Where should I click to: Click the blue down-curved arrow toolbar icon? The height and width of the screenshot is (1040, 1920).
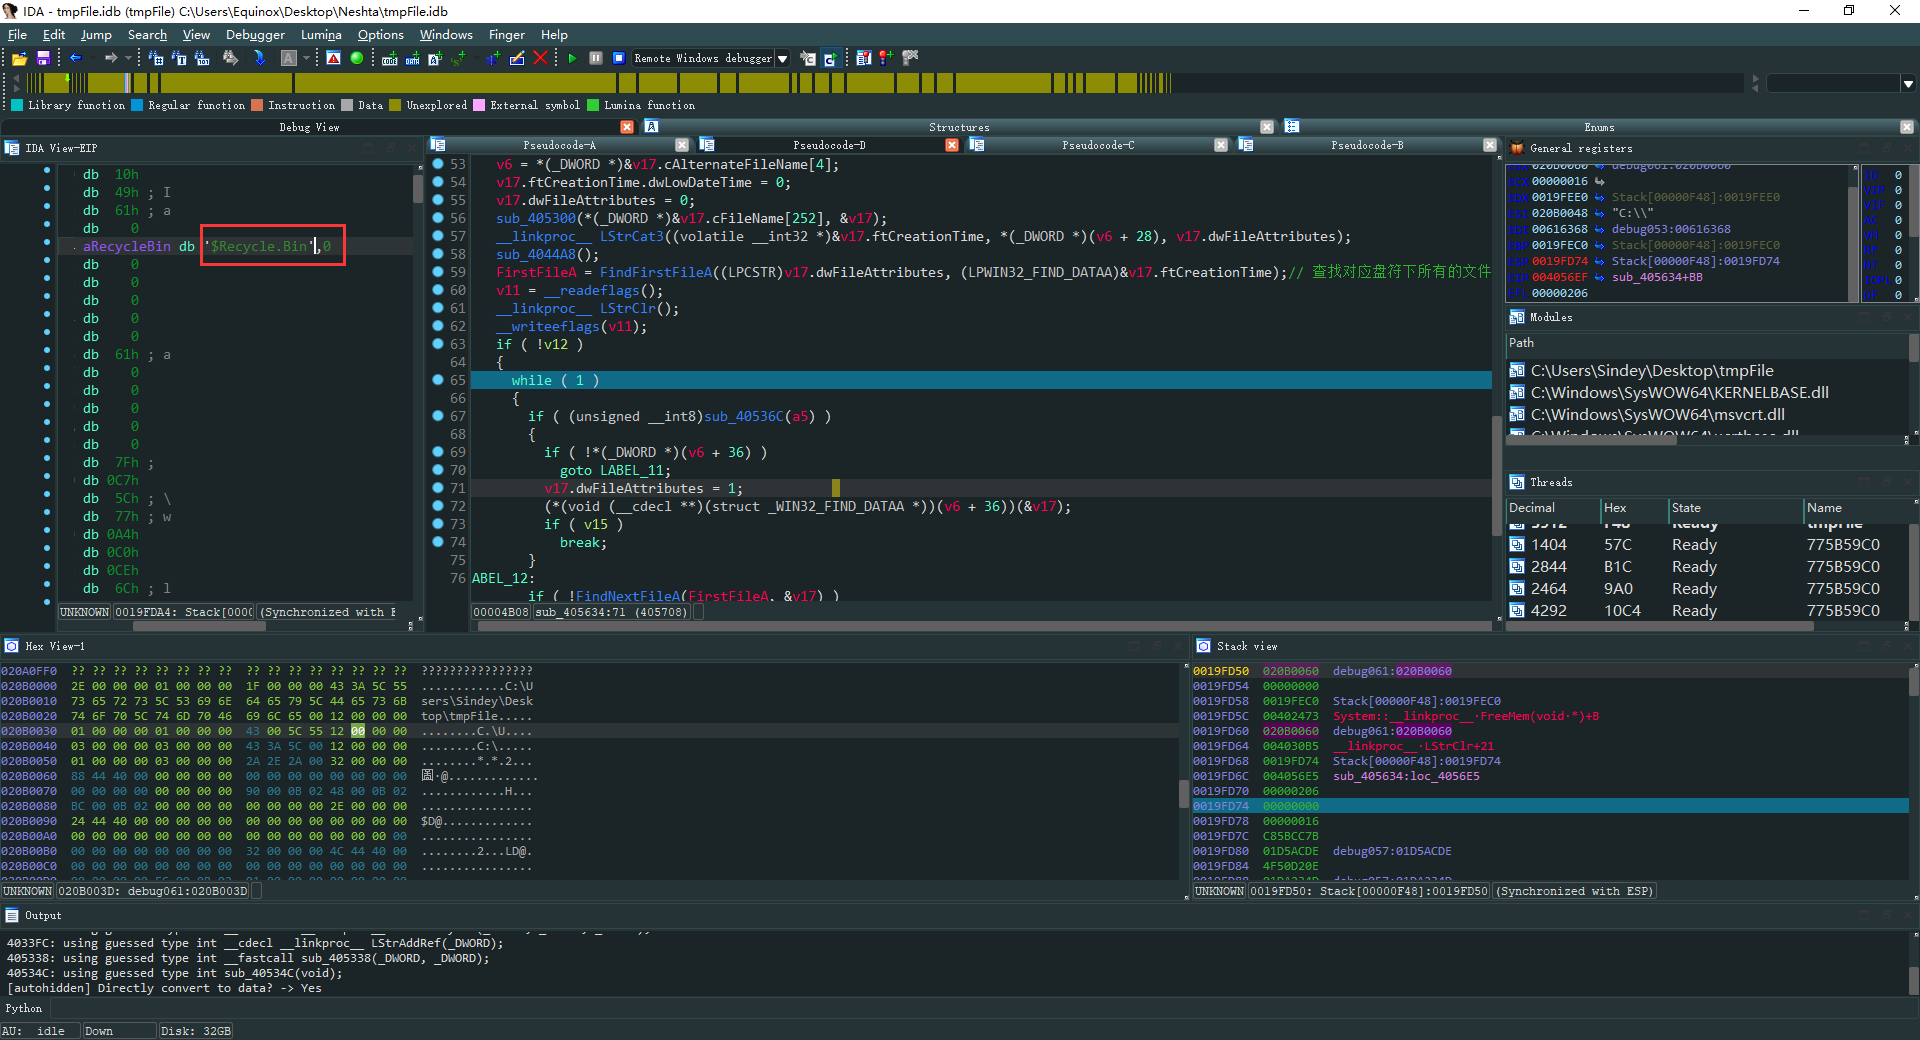(x=259, y=58)
